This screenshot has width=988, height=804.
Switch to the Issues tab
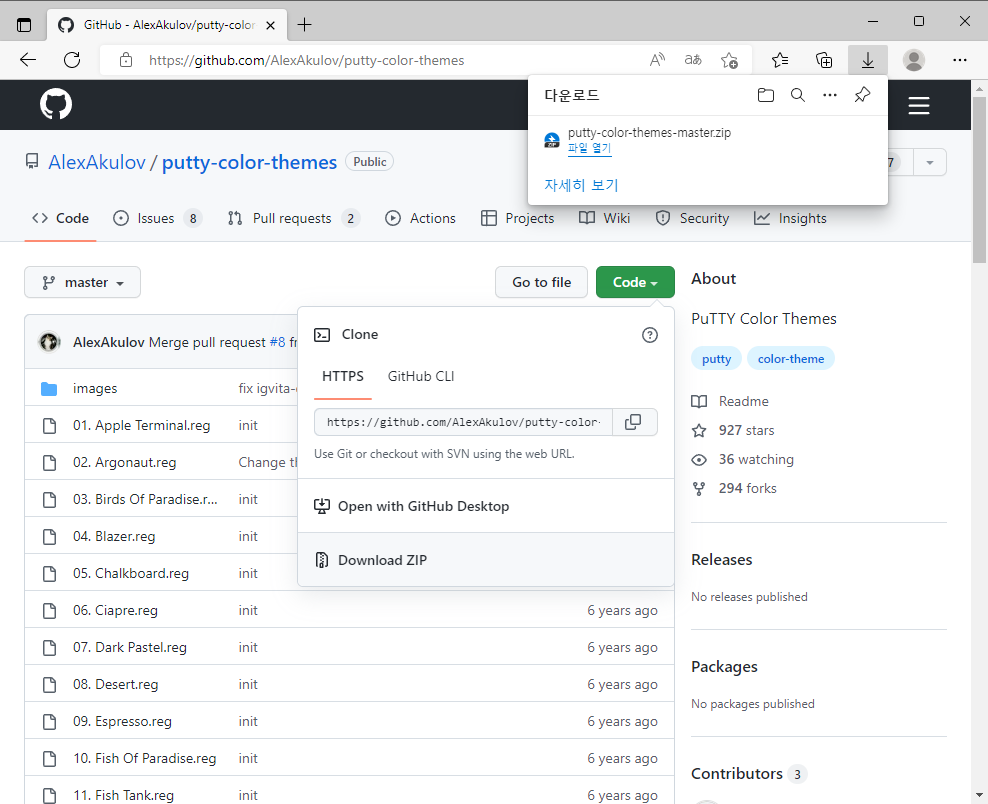(157, 218)
